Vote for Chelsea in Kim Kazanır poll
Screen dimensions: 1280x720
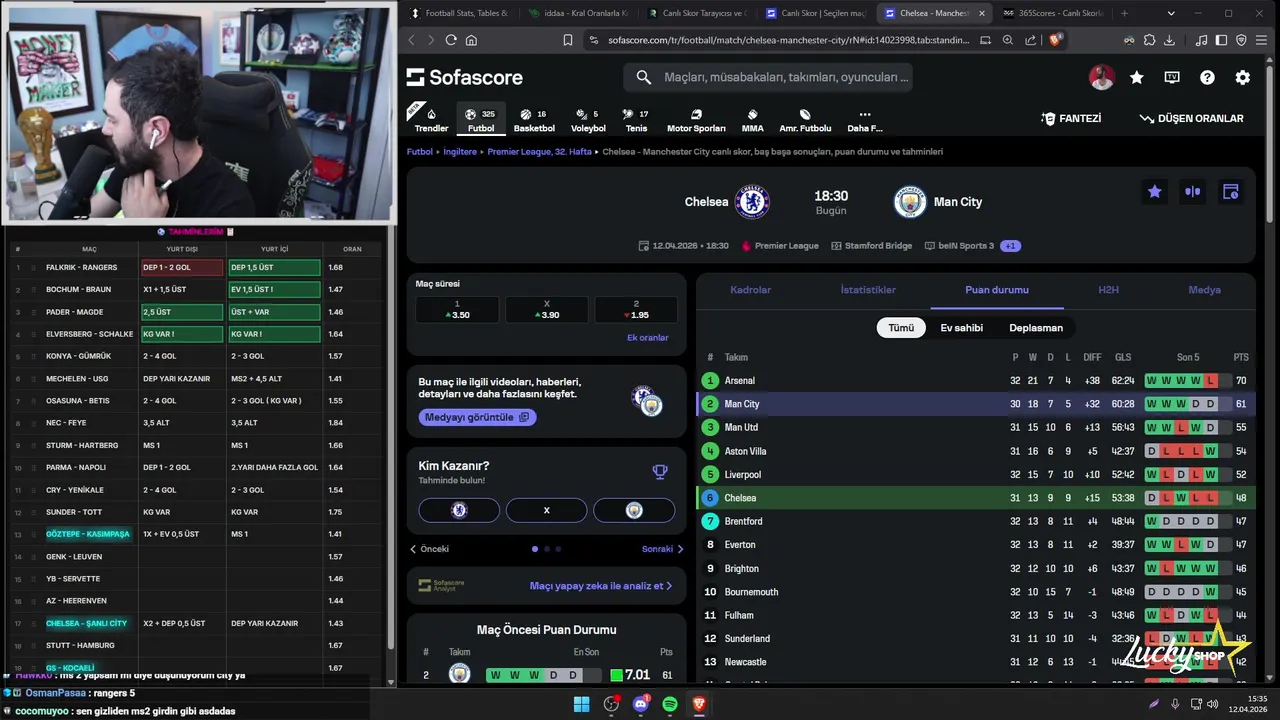tap(459, 510)
